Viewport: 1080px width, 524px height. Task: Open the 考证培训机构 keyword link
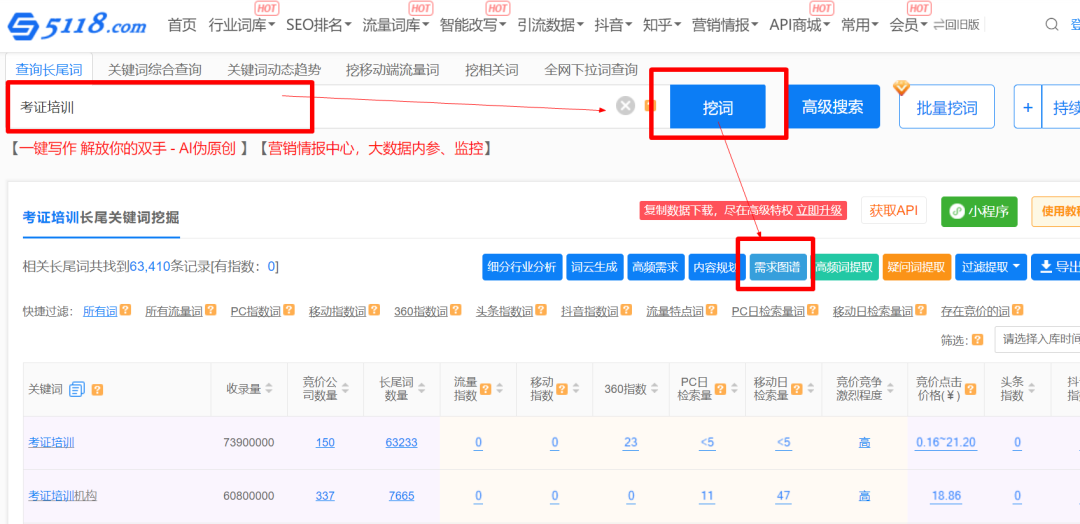coord(63,495)
